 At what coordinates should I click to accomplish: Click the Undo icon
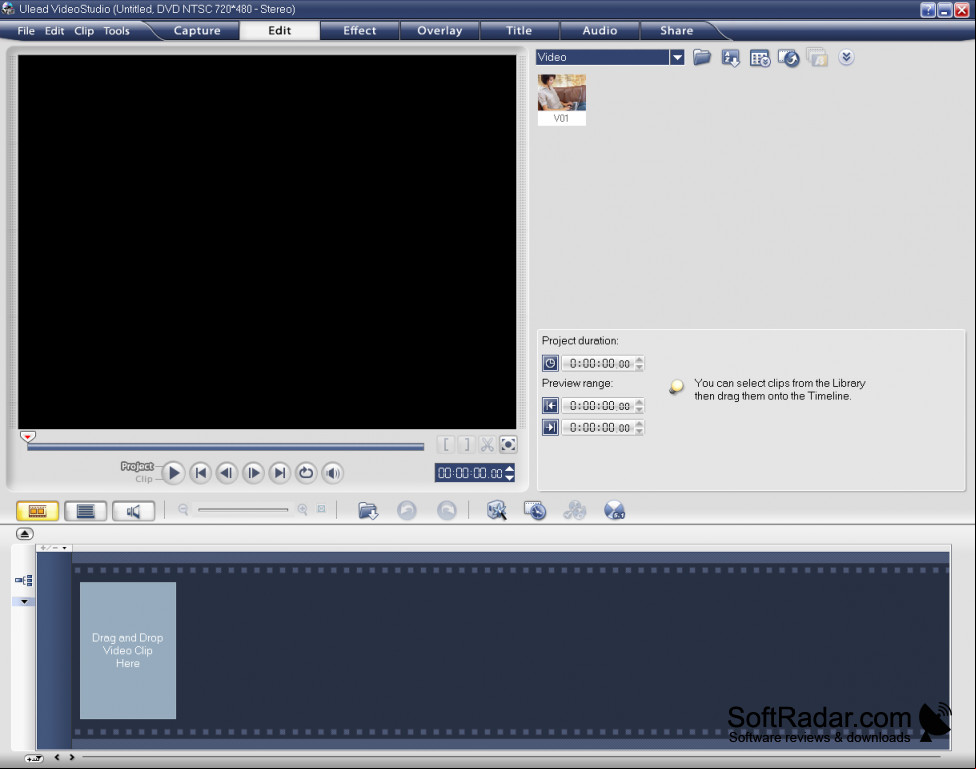(406, 511)
